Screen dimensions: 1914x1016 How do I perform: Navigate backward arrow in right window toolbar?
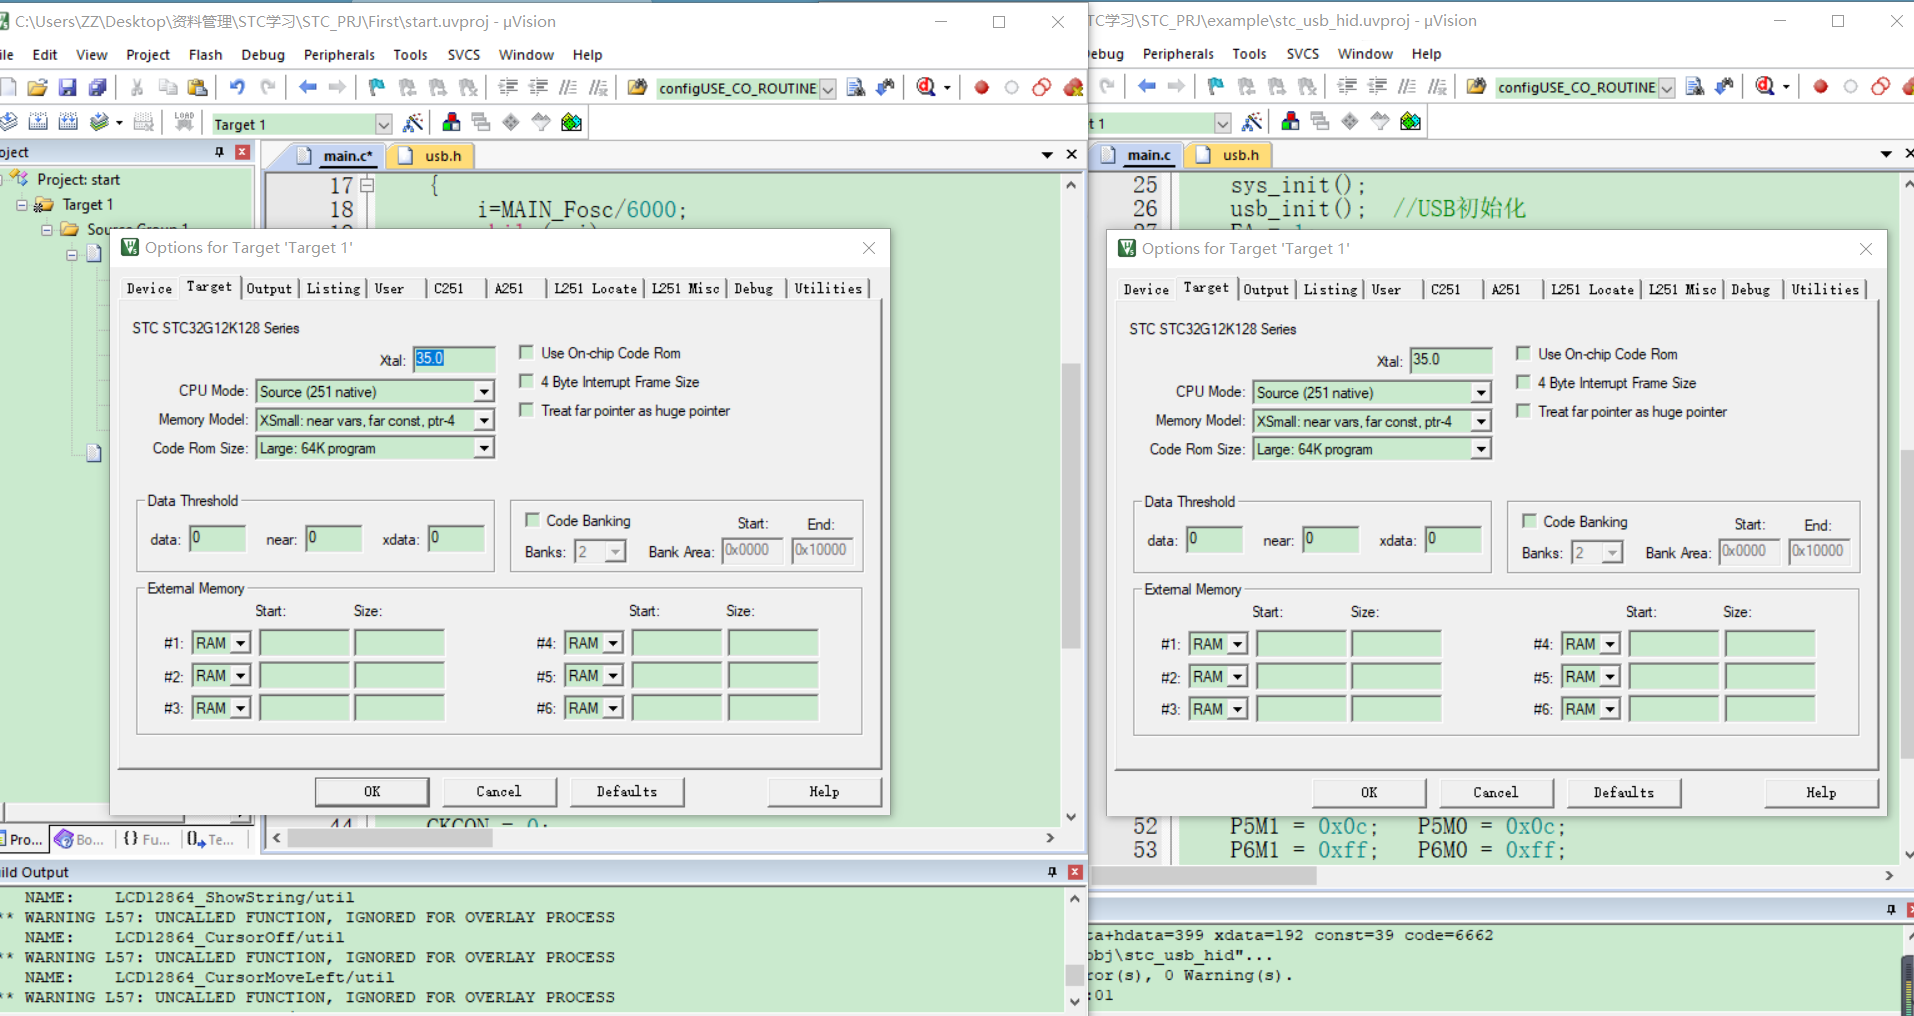click(x=1146, y=87)
